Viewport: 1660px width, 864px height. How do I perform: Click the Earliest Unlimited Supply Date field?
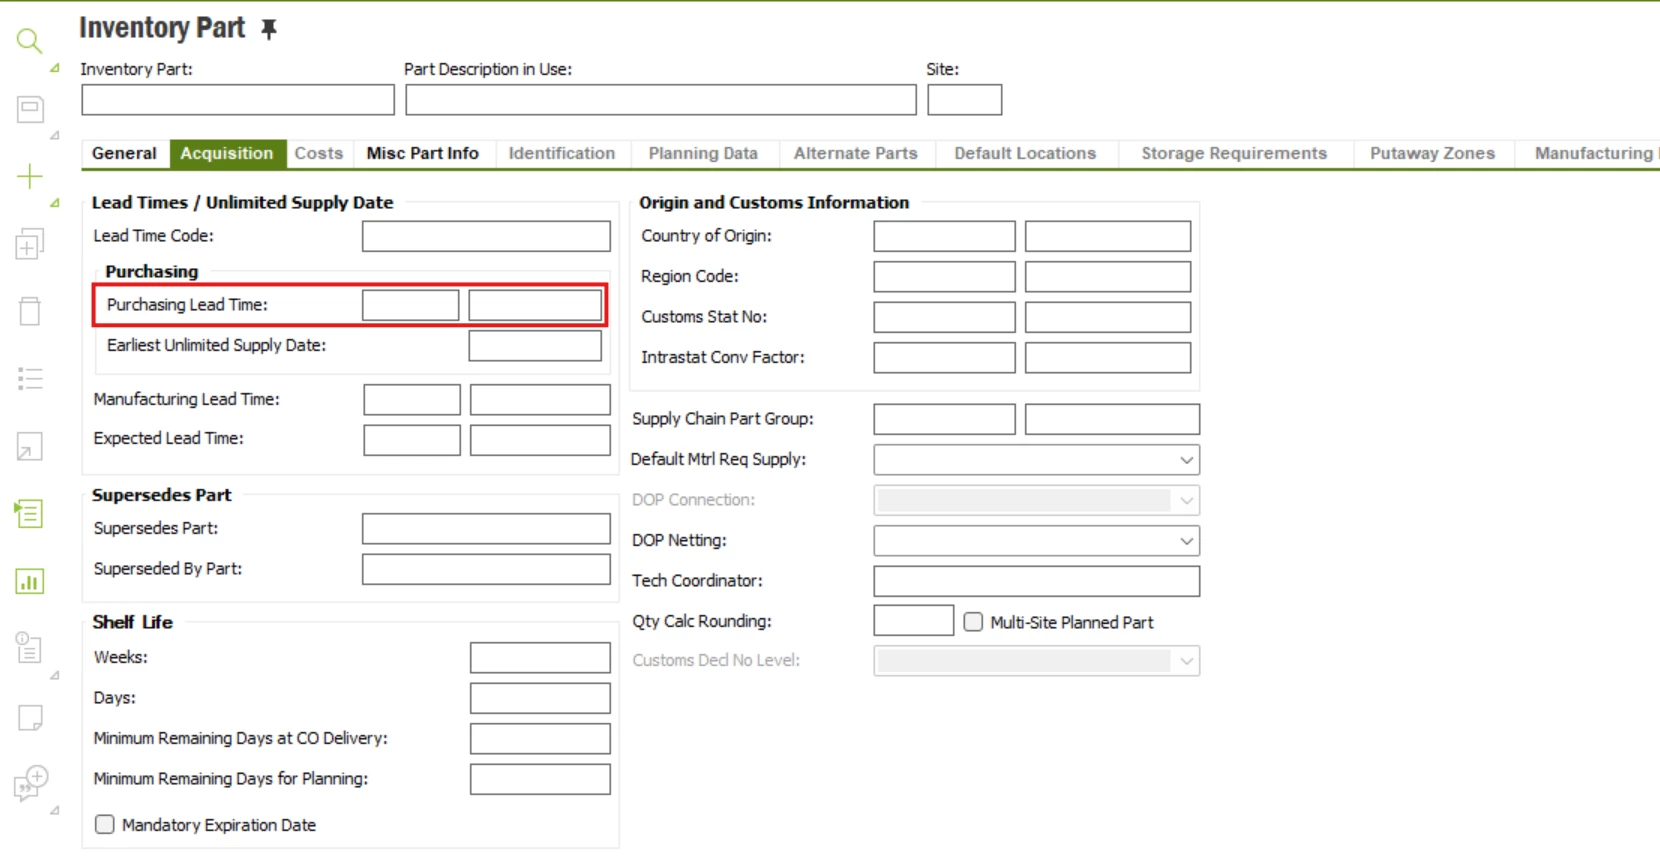coord(535,345)
